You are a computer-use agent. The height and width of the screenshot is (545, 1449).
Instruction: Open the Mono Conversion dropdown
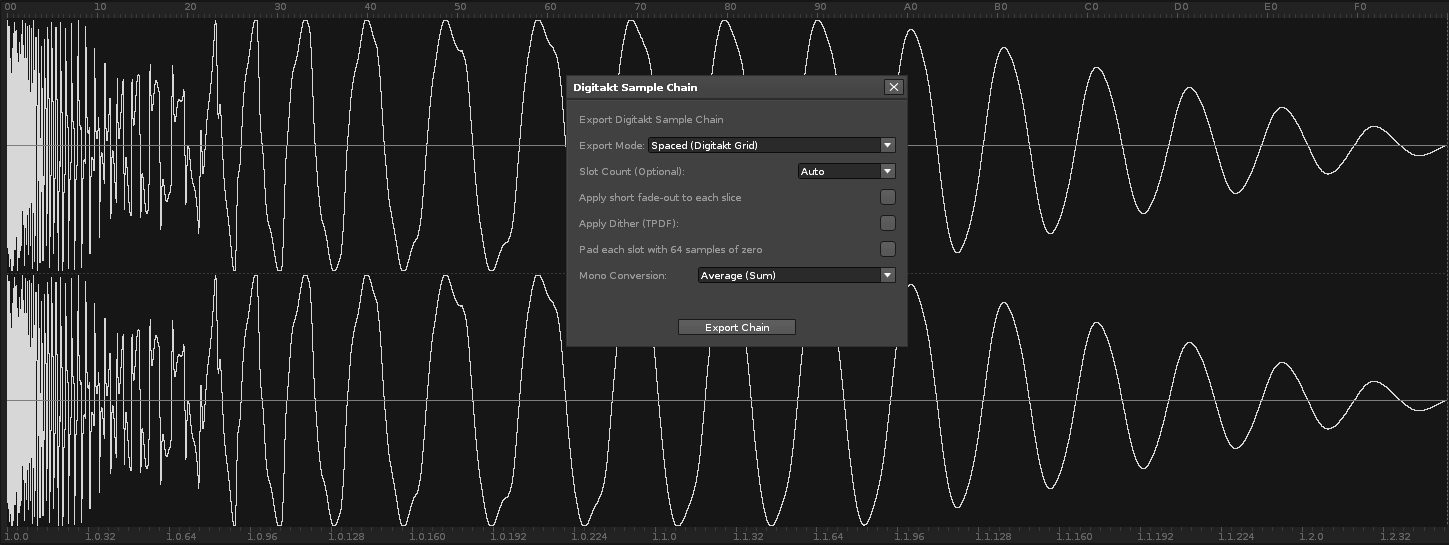pos(796,275)
